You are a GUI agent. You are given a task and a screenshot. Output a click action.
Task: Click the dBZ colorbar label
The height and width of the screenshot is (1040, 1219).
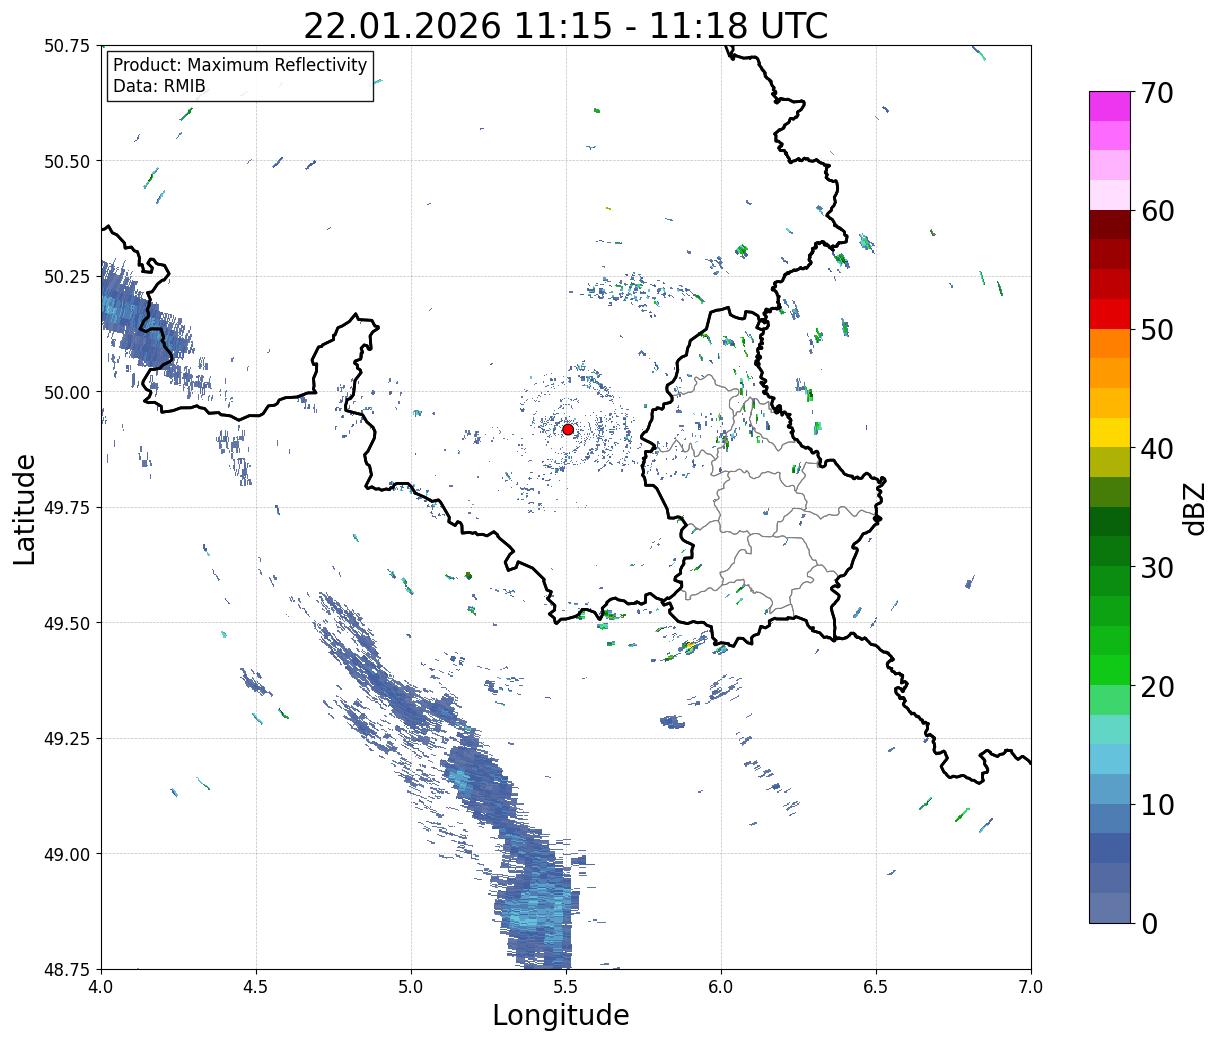point(1194,508)
